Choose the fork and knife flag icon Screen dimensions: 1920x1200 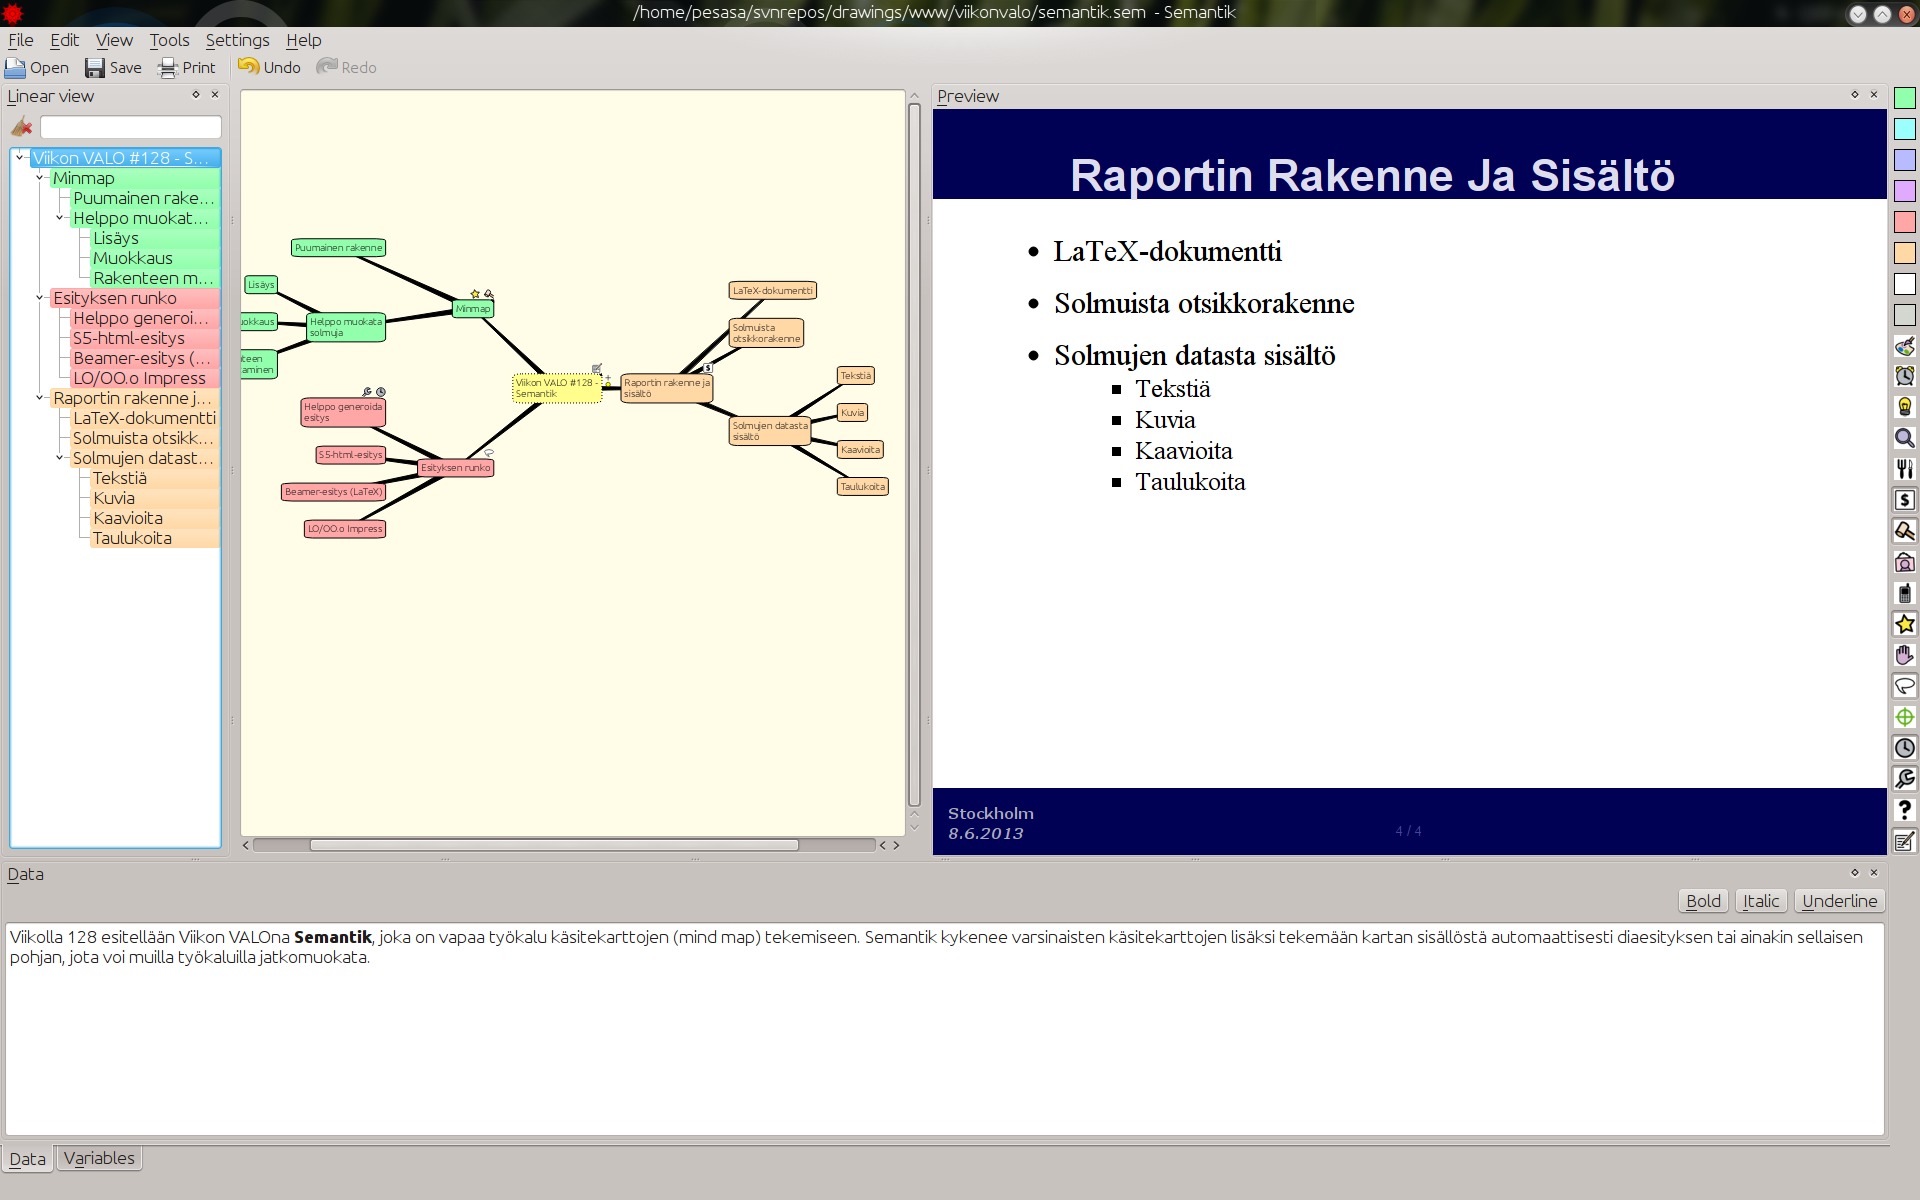click(x=1904, y=469)
